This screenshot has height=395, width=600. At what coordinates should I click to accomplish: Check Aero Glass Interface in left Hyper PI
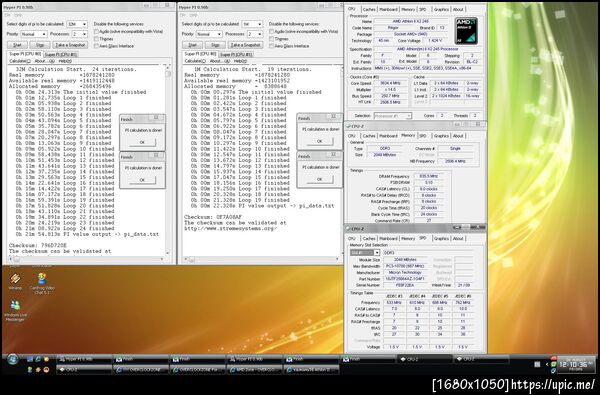click(96, 46)
